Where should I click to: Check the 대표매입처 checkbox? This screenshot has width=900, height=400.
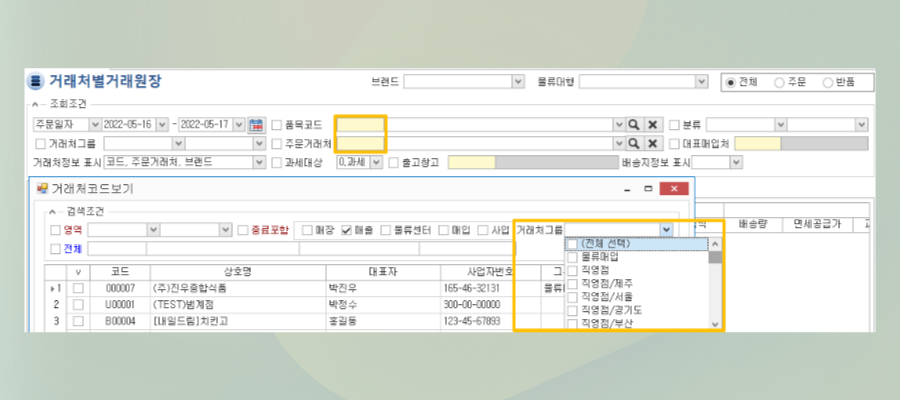pyautogui.click(x=674, y=143)
